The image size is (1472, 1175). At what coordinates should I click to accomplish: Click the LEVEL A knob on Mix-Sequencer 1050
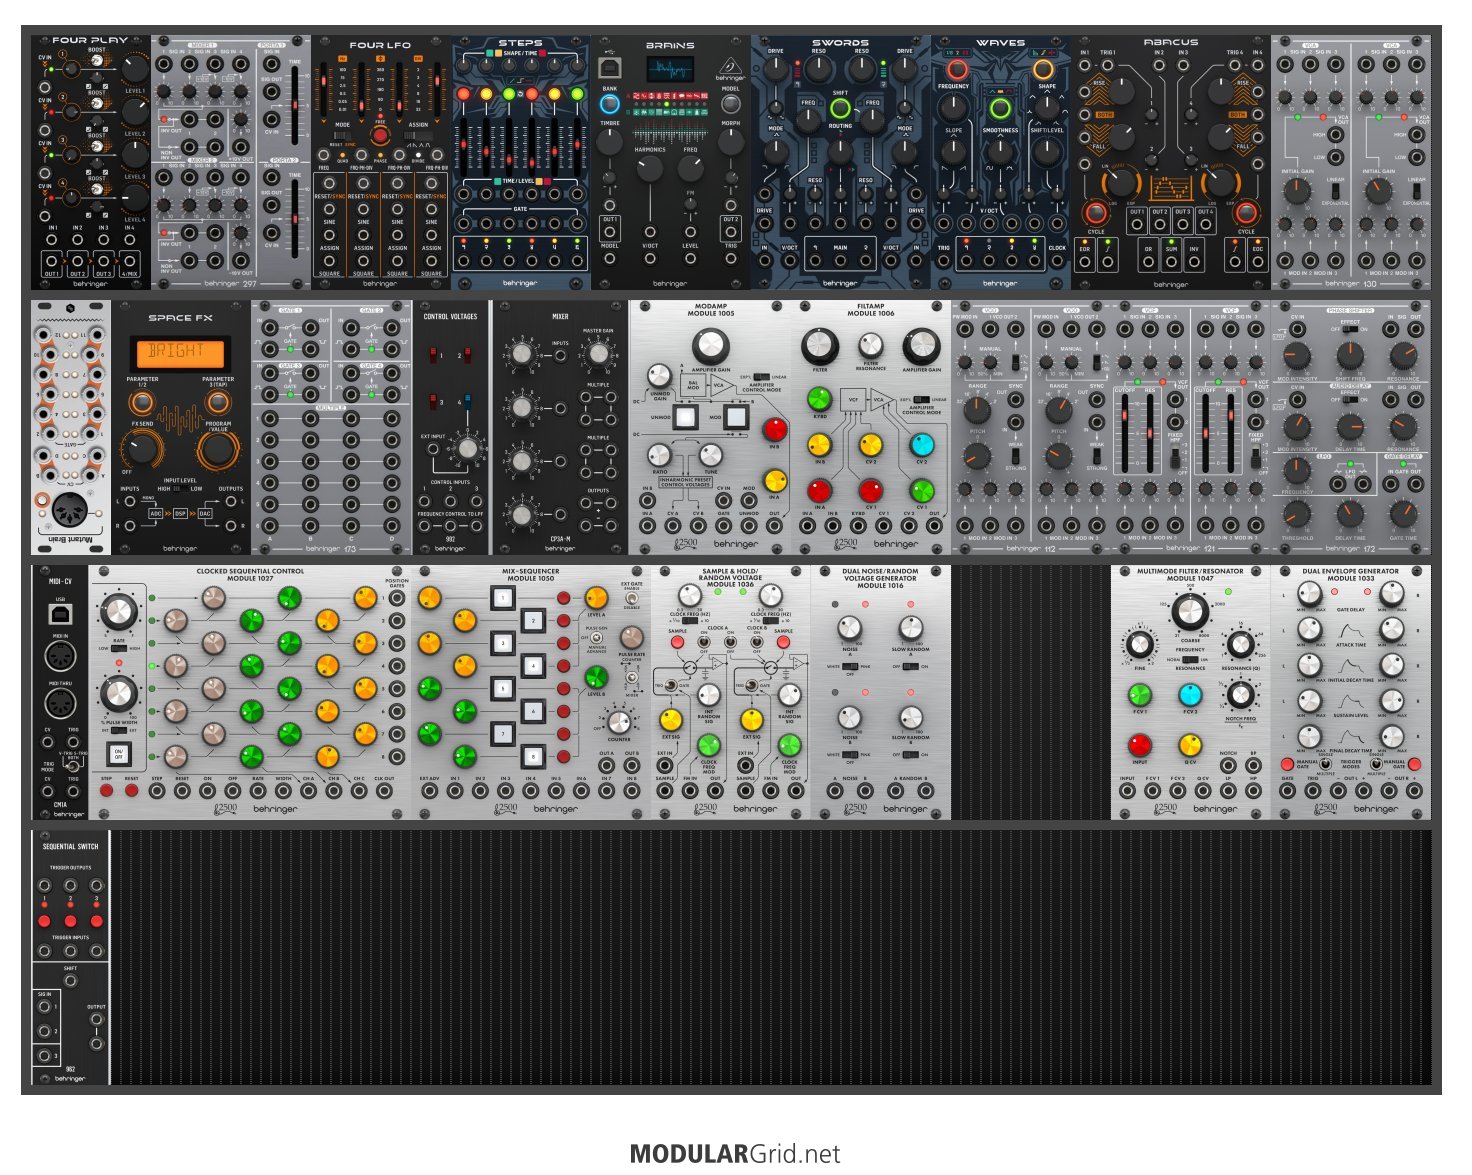click(596, 599)
